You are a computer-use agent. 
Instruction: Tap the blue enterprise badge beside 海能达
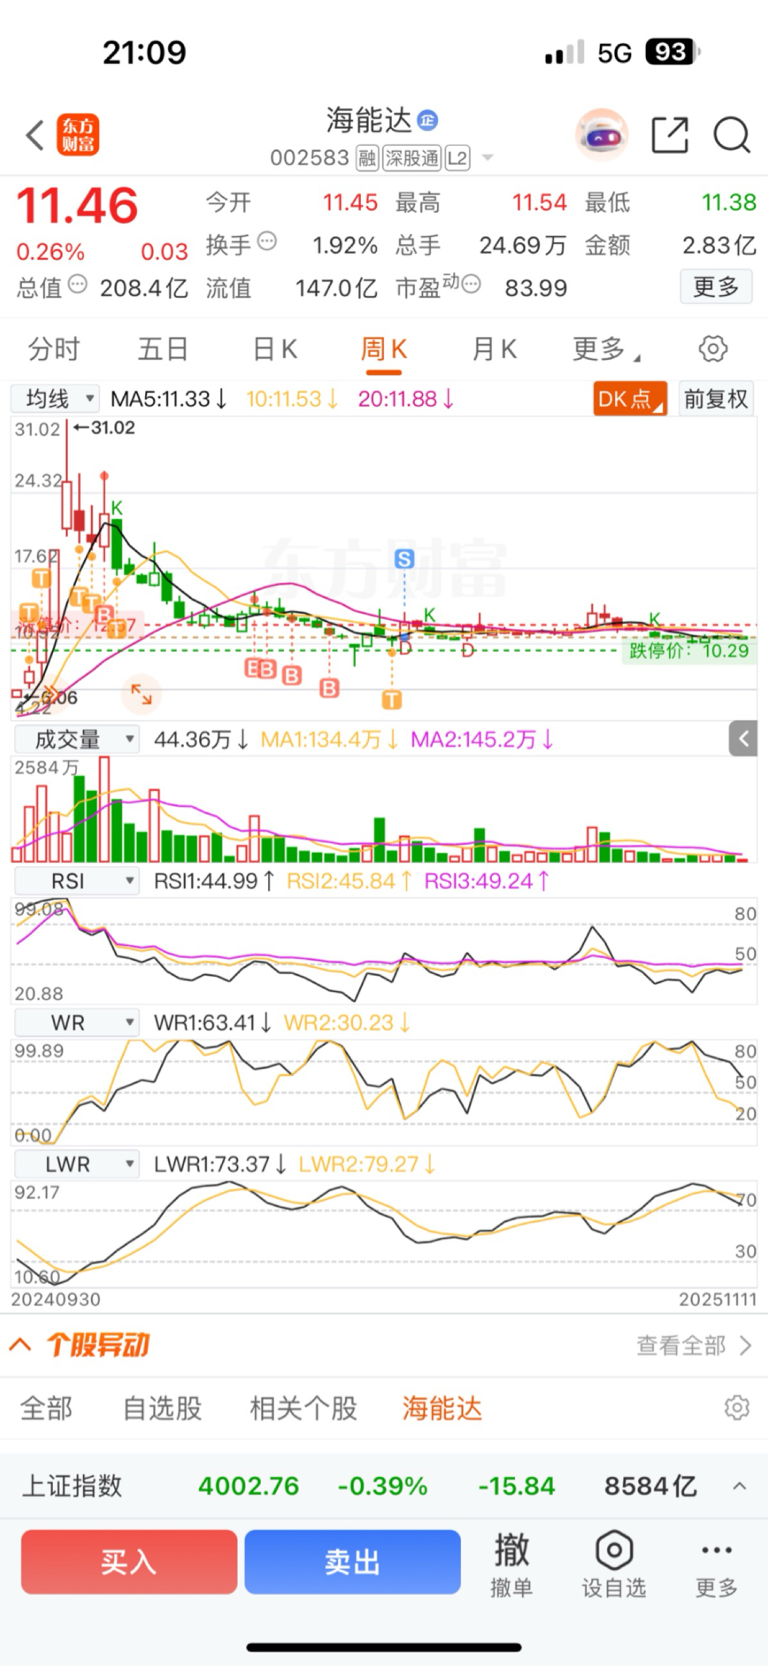pos(427,120)
